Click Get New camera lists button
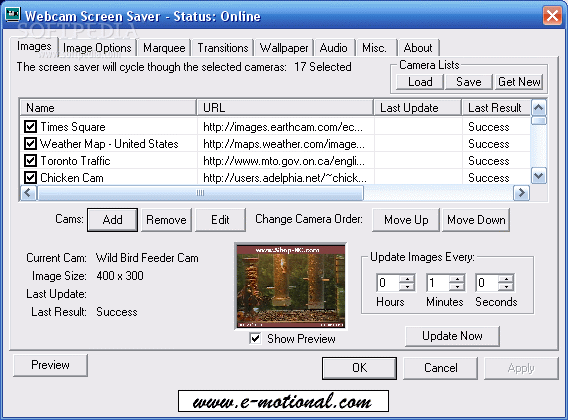The image size is (568, 420). coord(519,82)
